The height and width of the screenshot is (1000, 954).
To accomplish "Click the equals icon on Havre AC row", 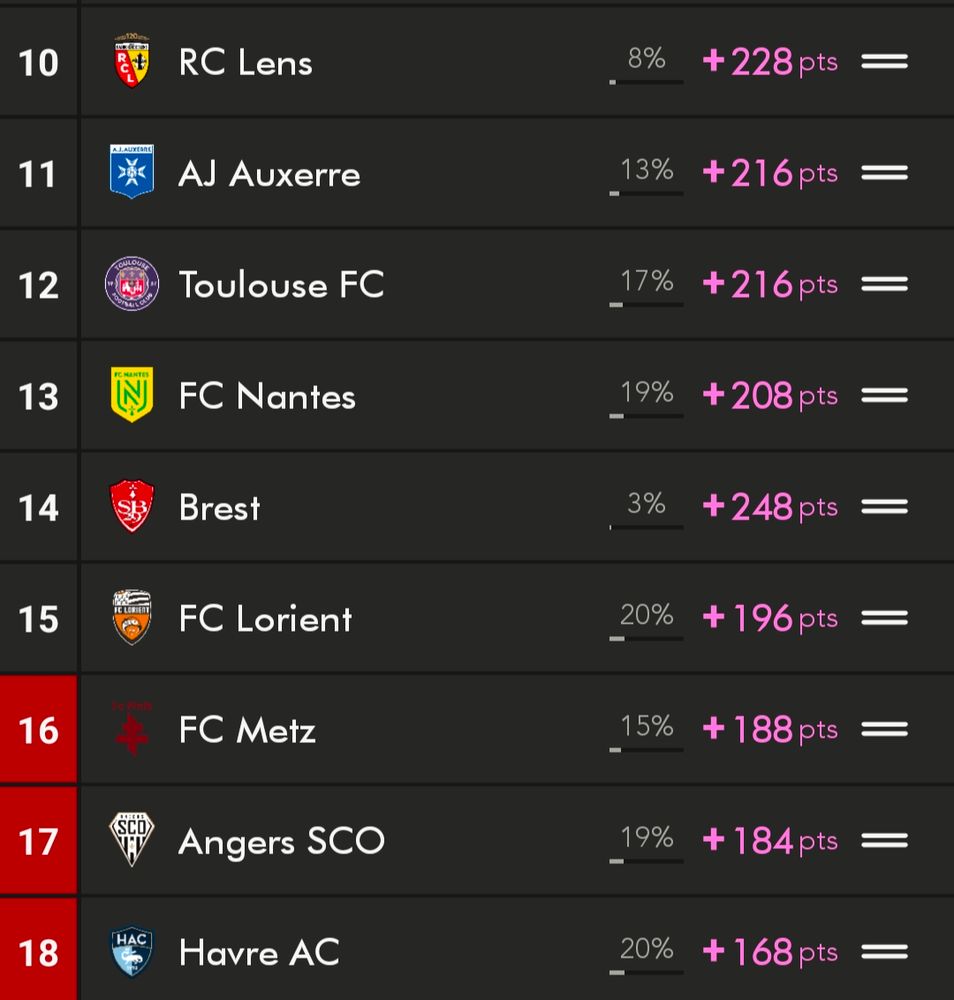I will pyautogui.click(x=884, y=952).
